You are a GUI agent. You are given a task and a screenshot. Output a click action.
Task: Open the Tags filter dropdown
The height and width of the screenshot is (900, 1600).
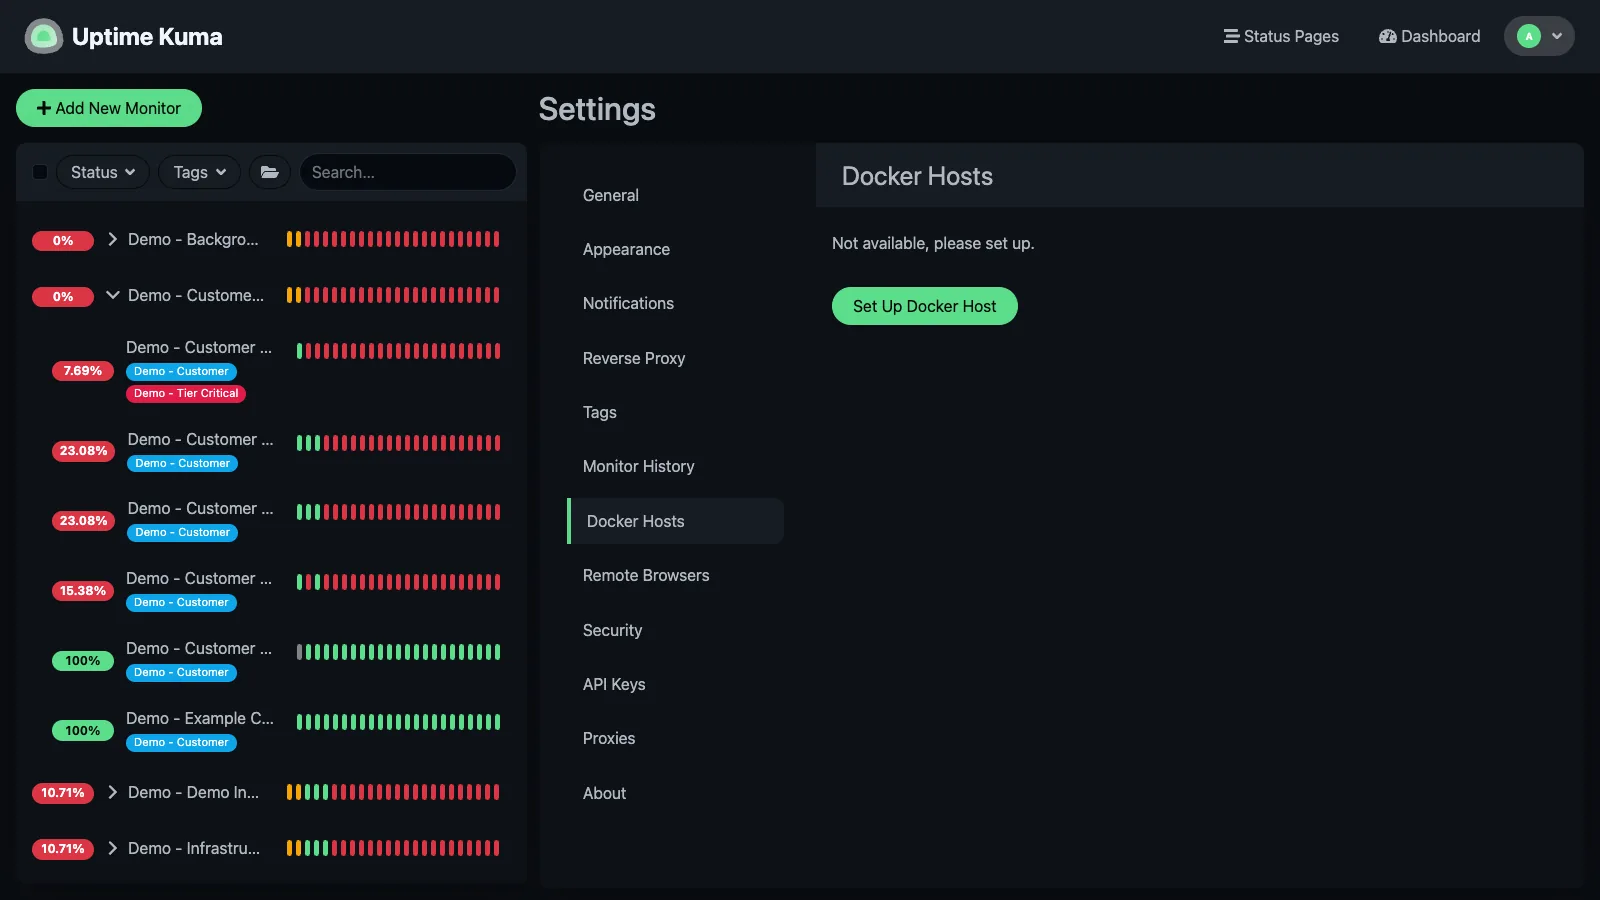pos(200,172)
